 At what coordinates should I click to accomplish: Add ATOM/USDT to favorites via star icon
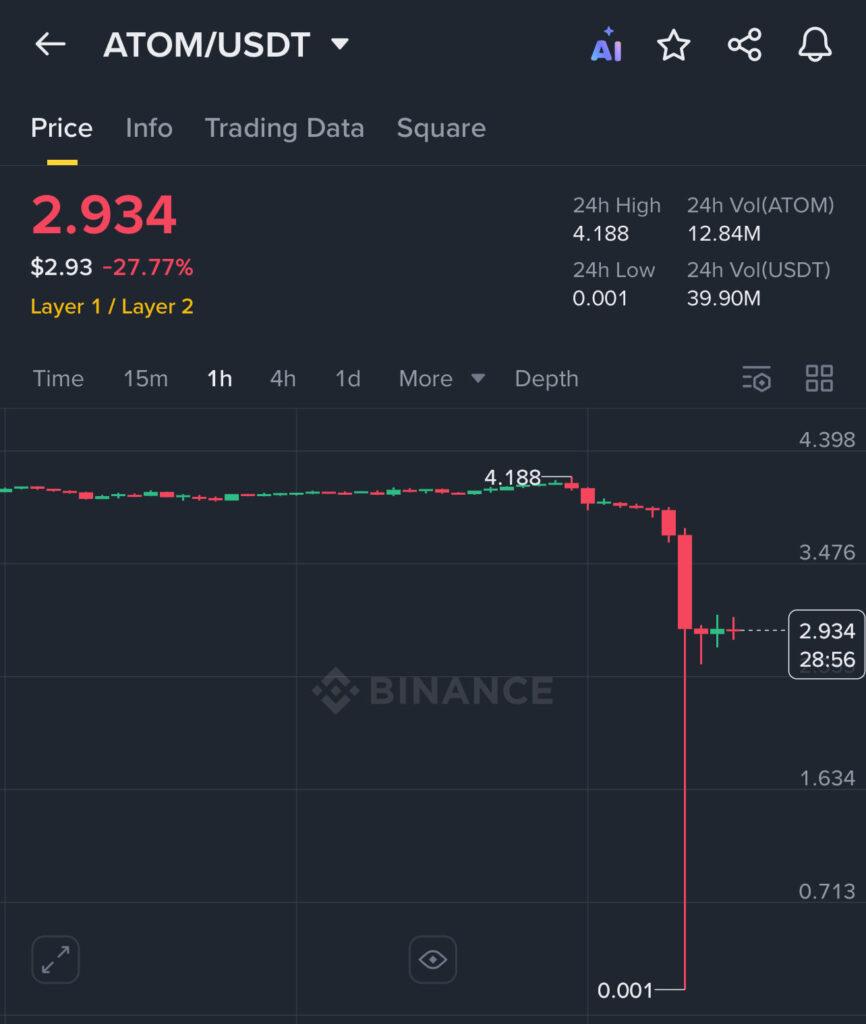[x=674, y=44]
